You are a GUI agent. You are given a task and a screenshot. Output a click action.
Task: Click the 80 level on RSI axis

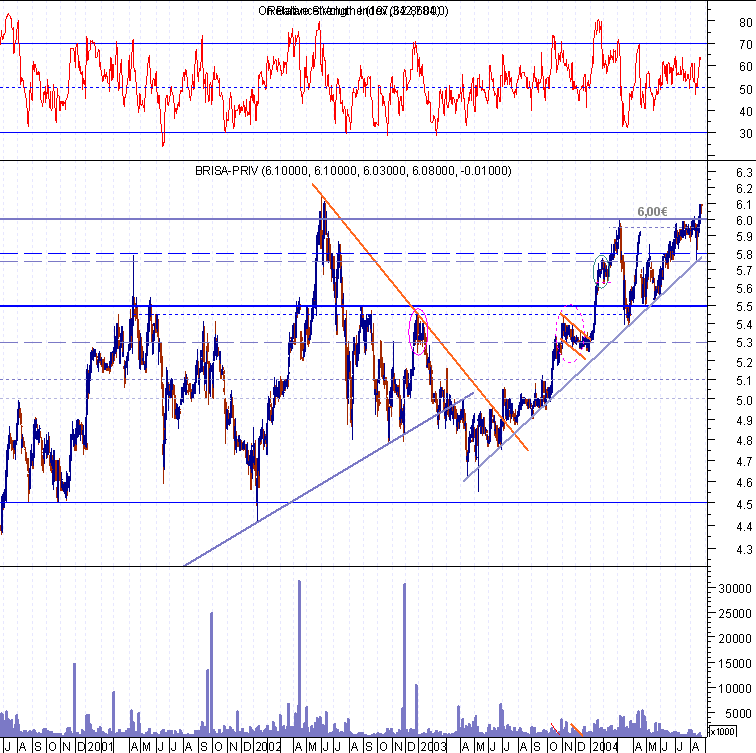pos(745,22)
